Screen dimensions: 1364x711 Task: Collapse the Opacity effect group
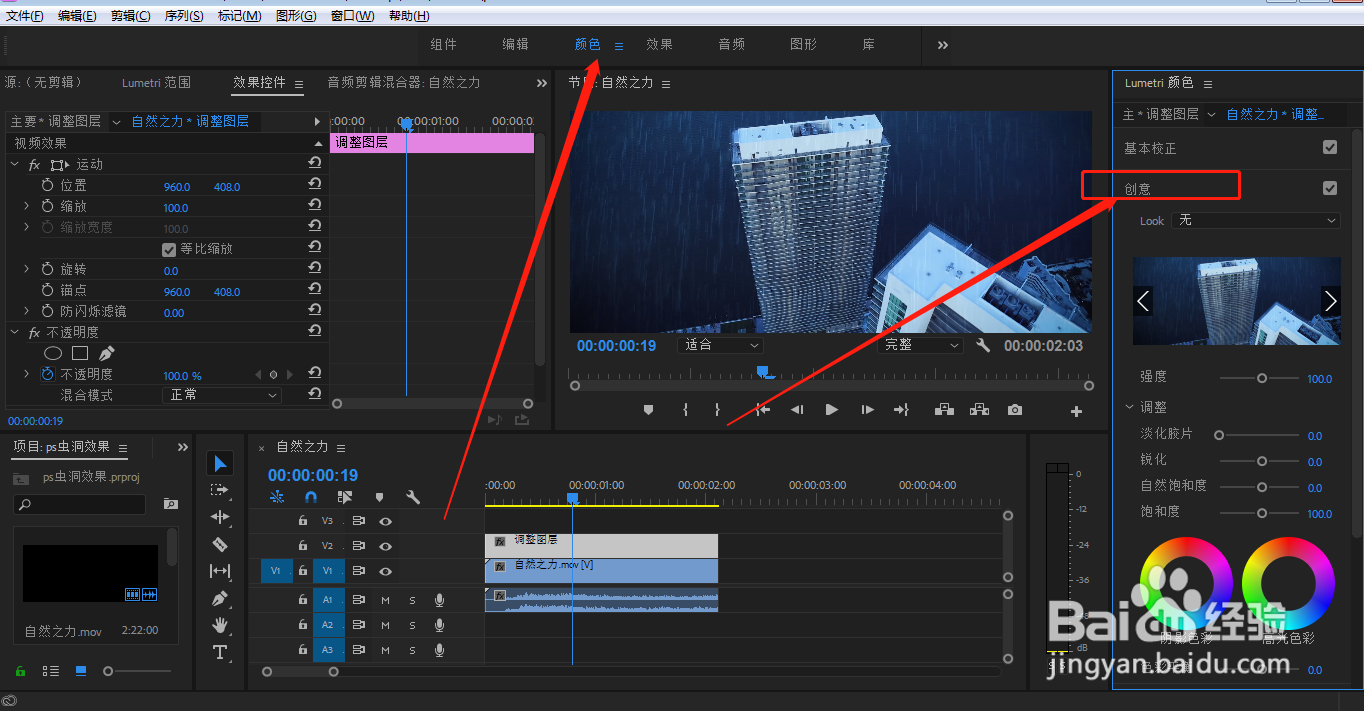(15, 332)
